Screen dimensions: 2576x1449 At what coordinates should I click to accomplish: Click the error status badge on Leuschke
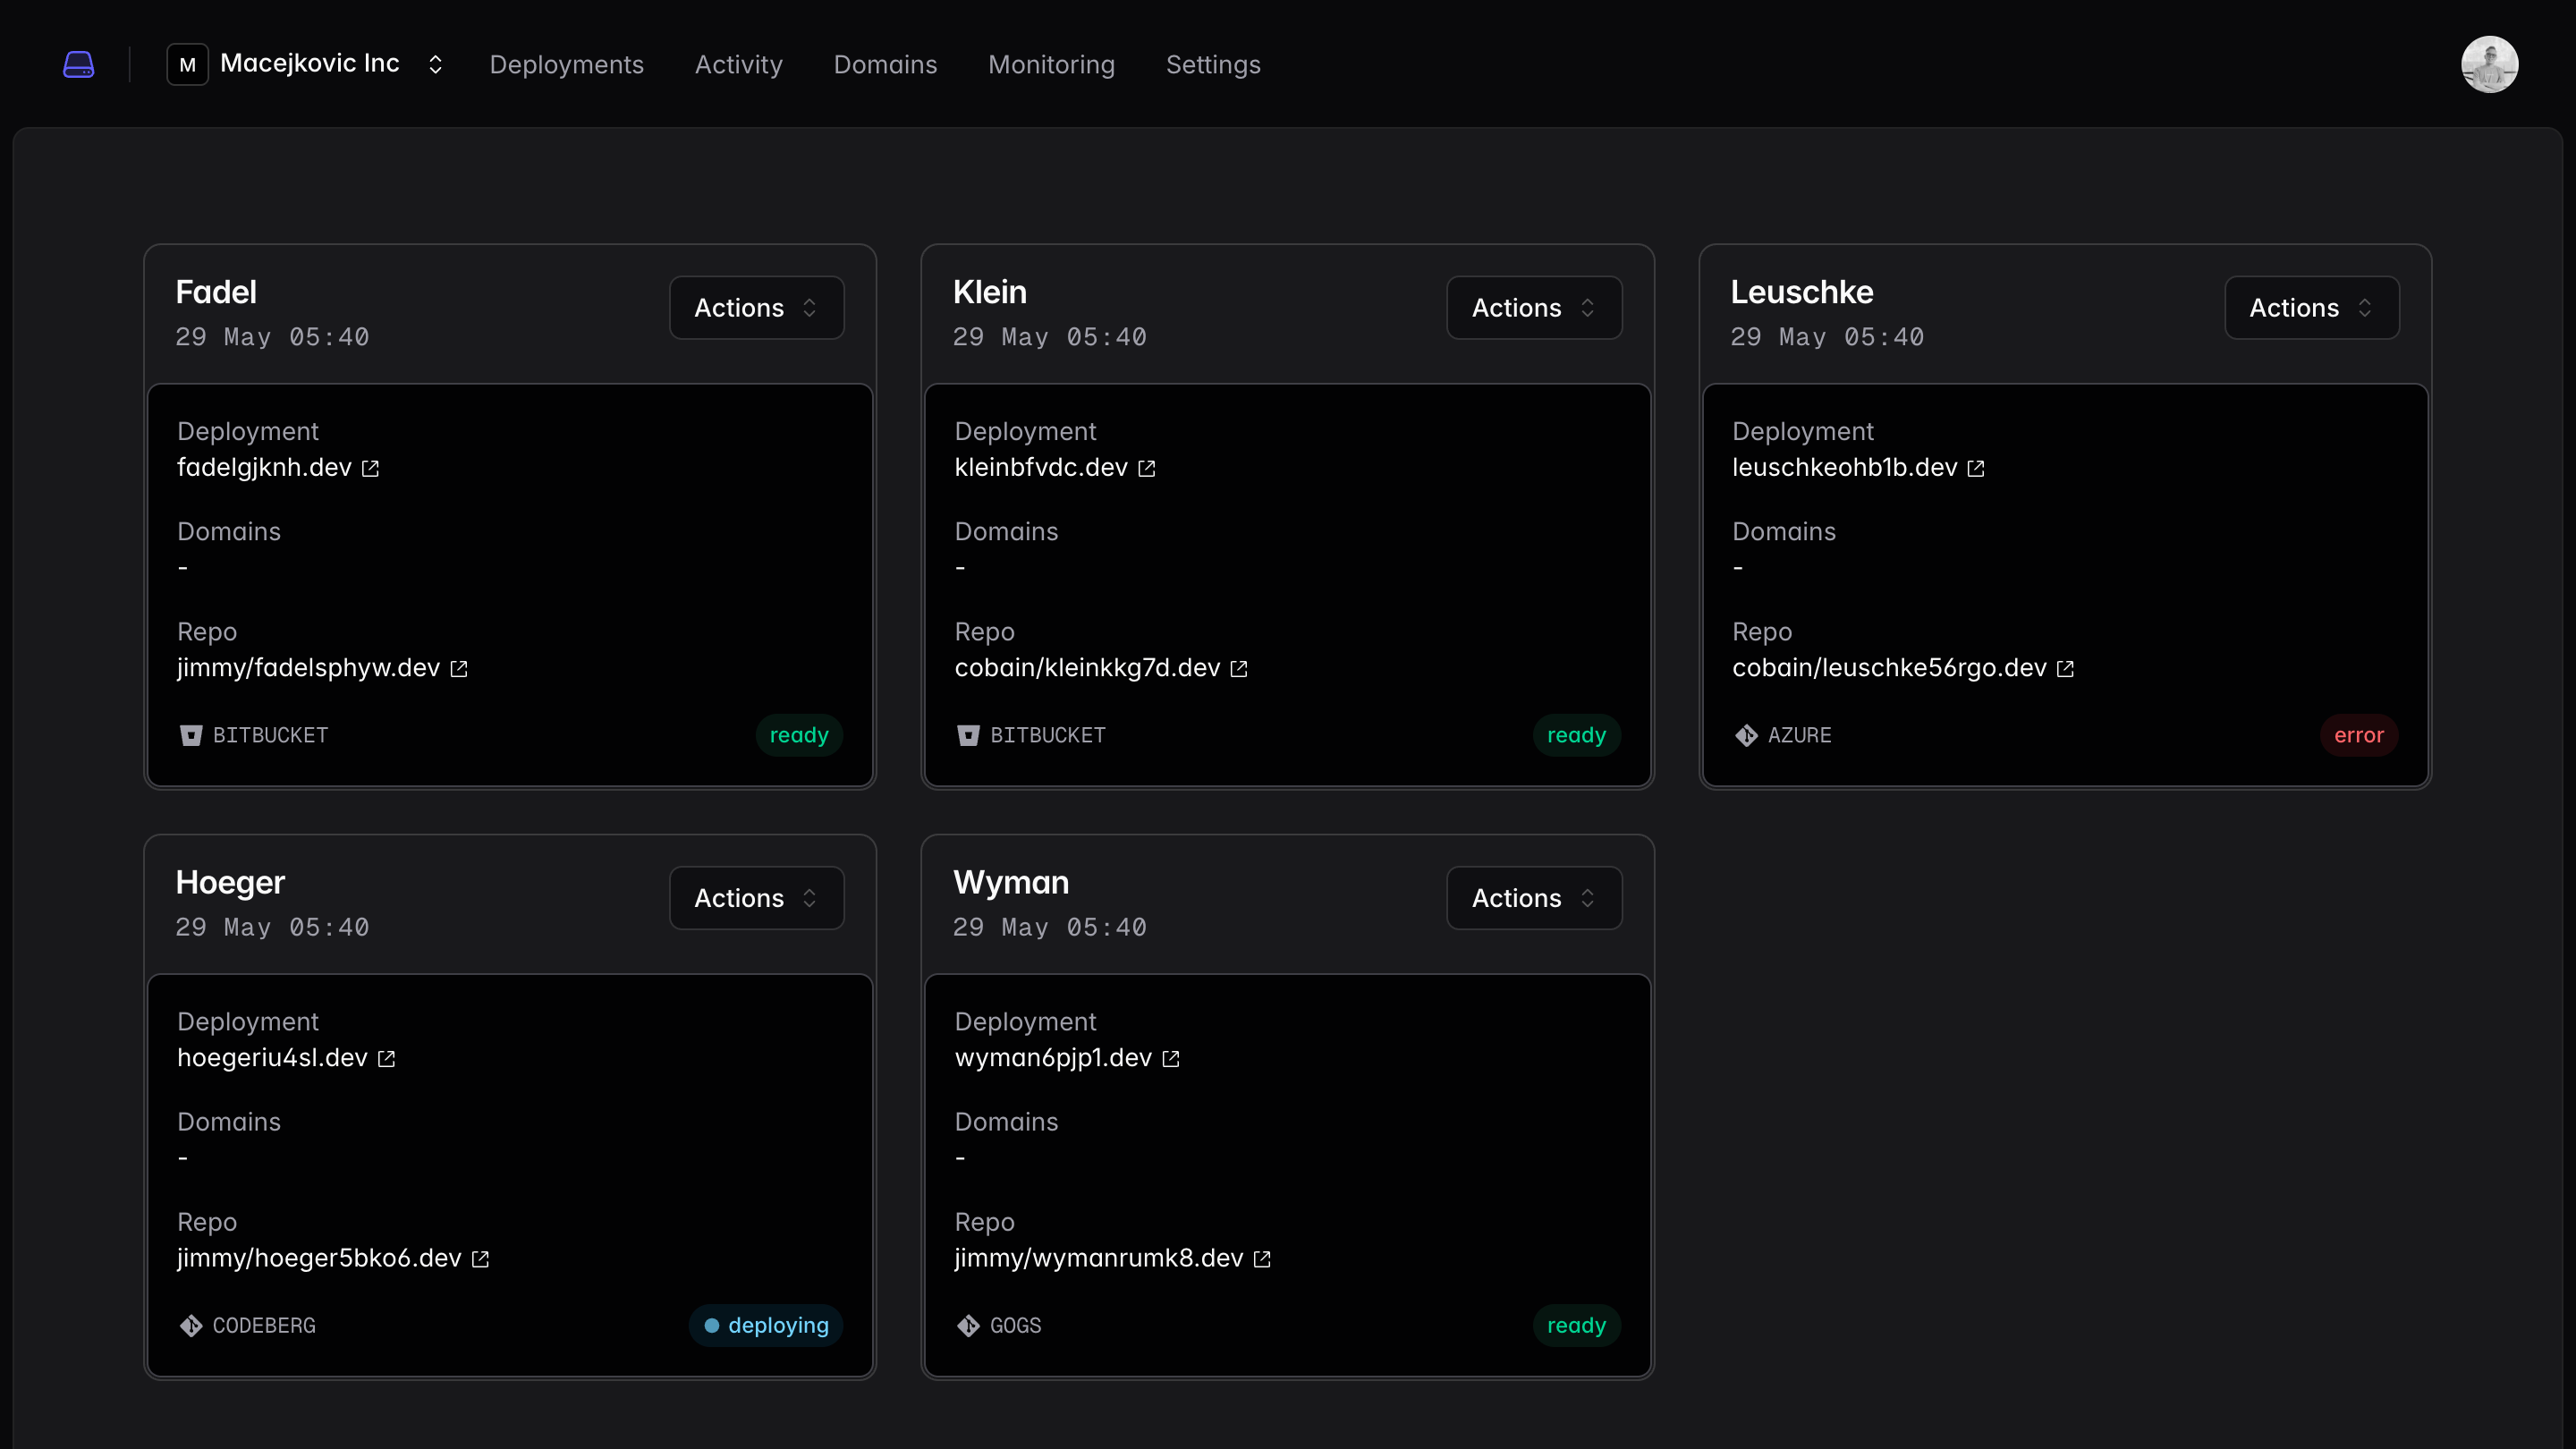[x=2359, y=736]
